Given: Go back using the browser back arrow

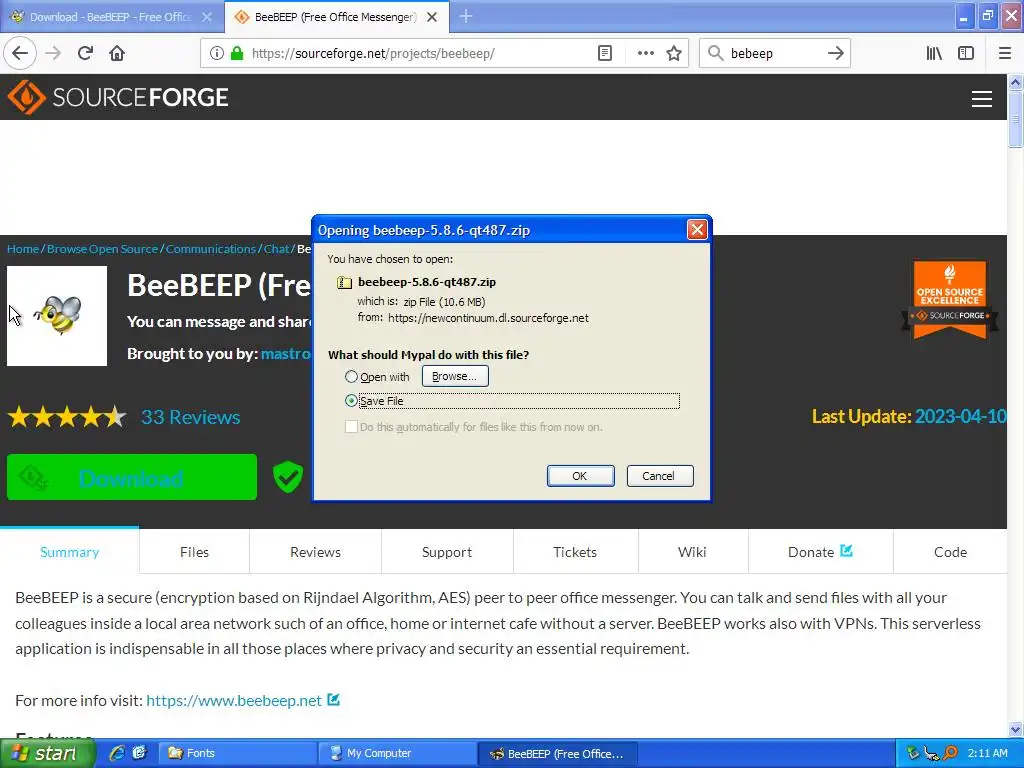Looking at the screenshot, I should (x=20, y=53).
